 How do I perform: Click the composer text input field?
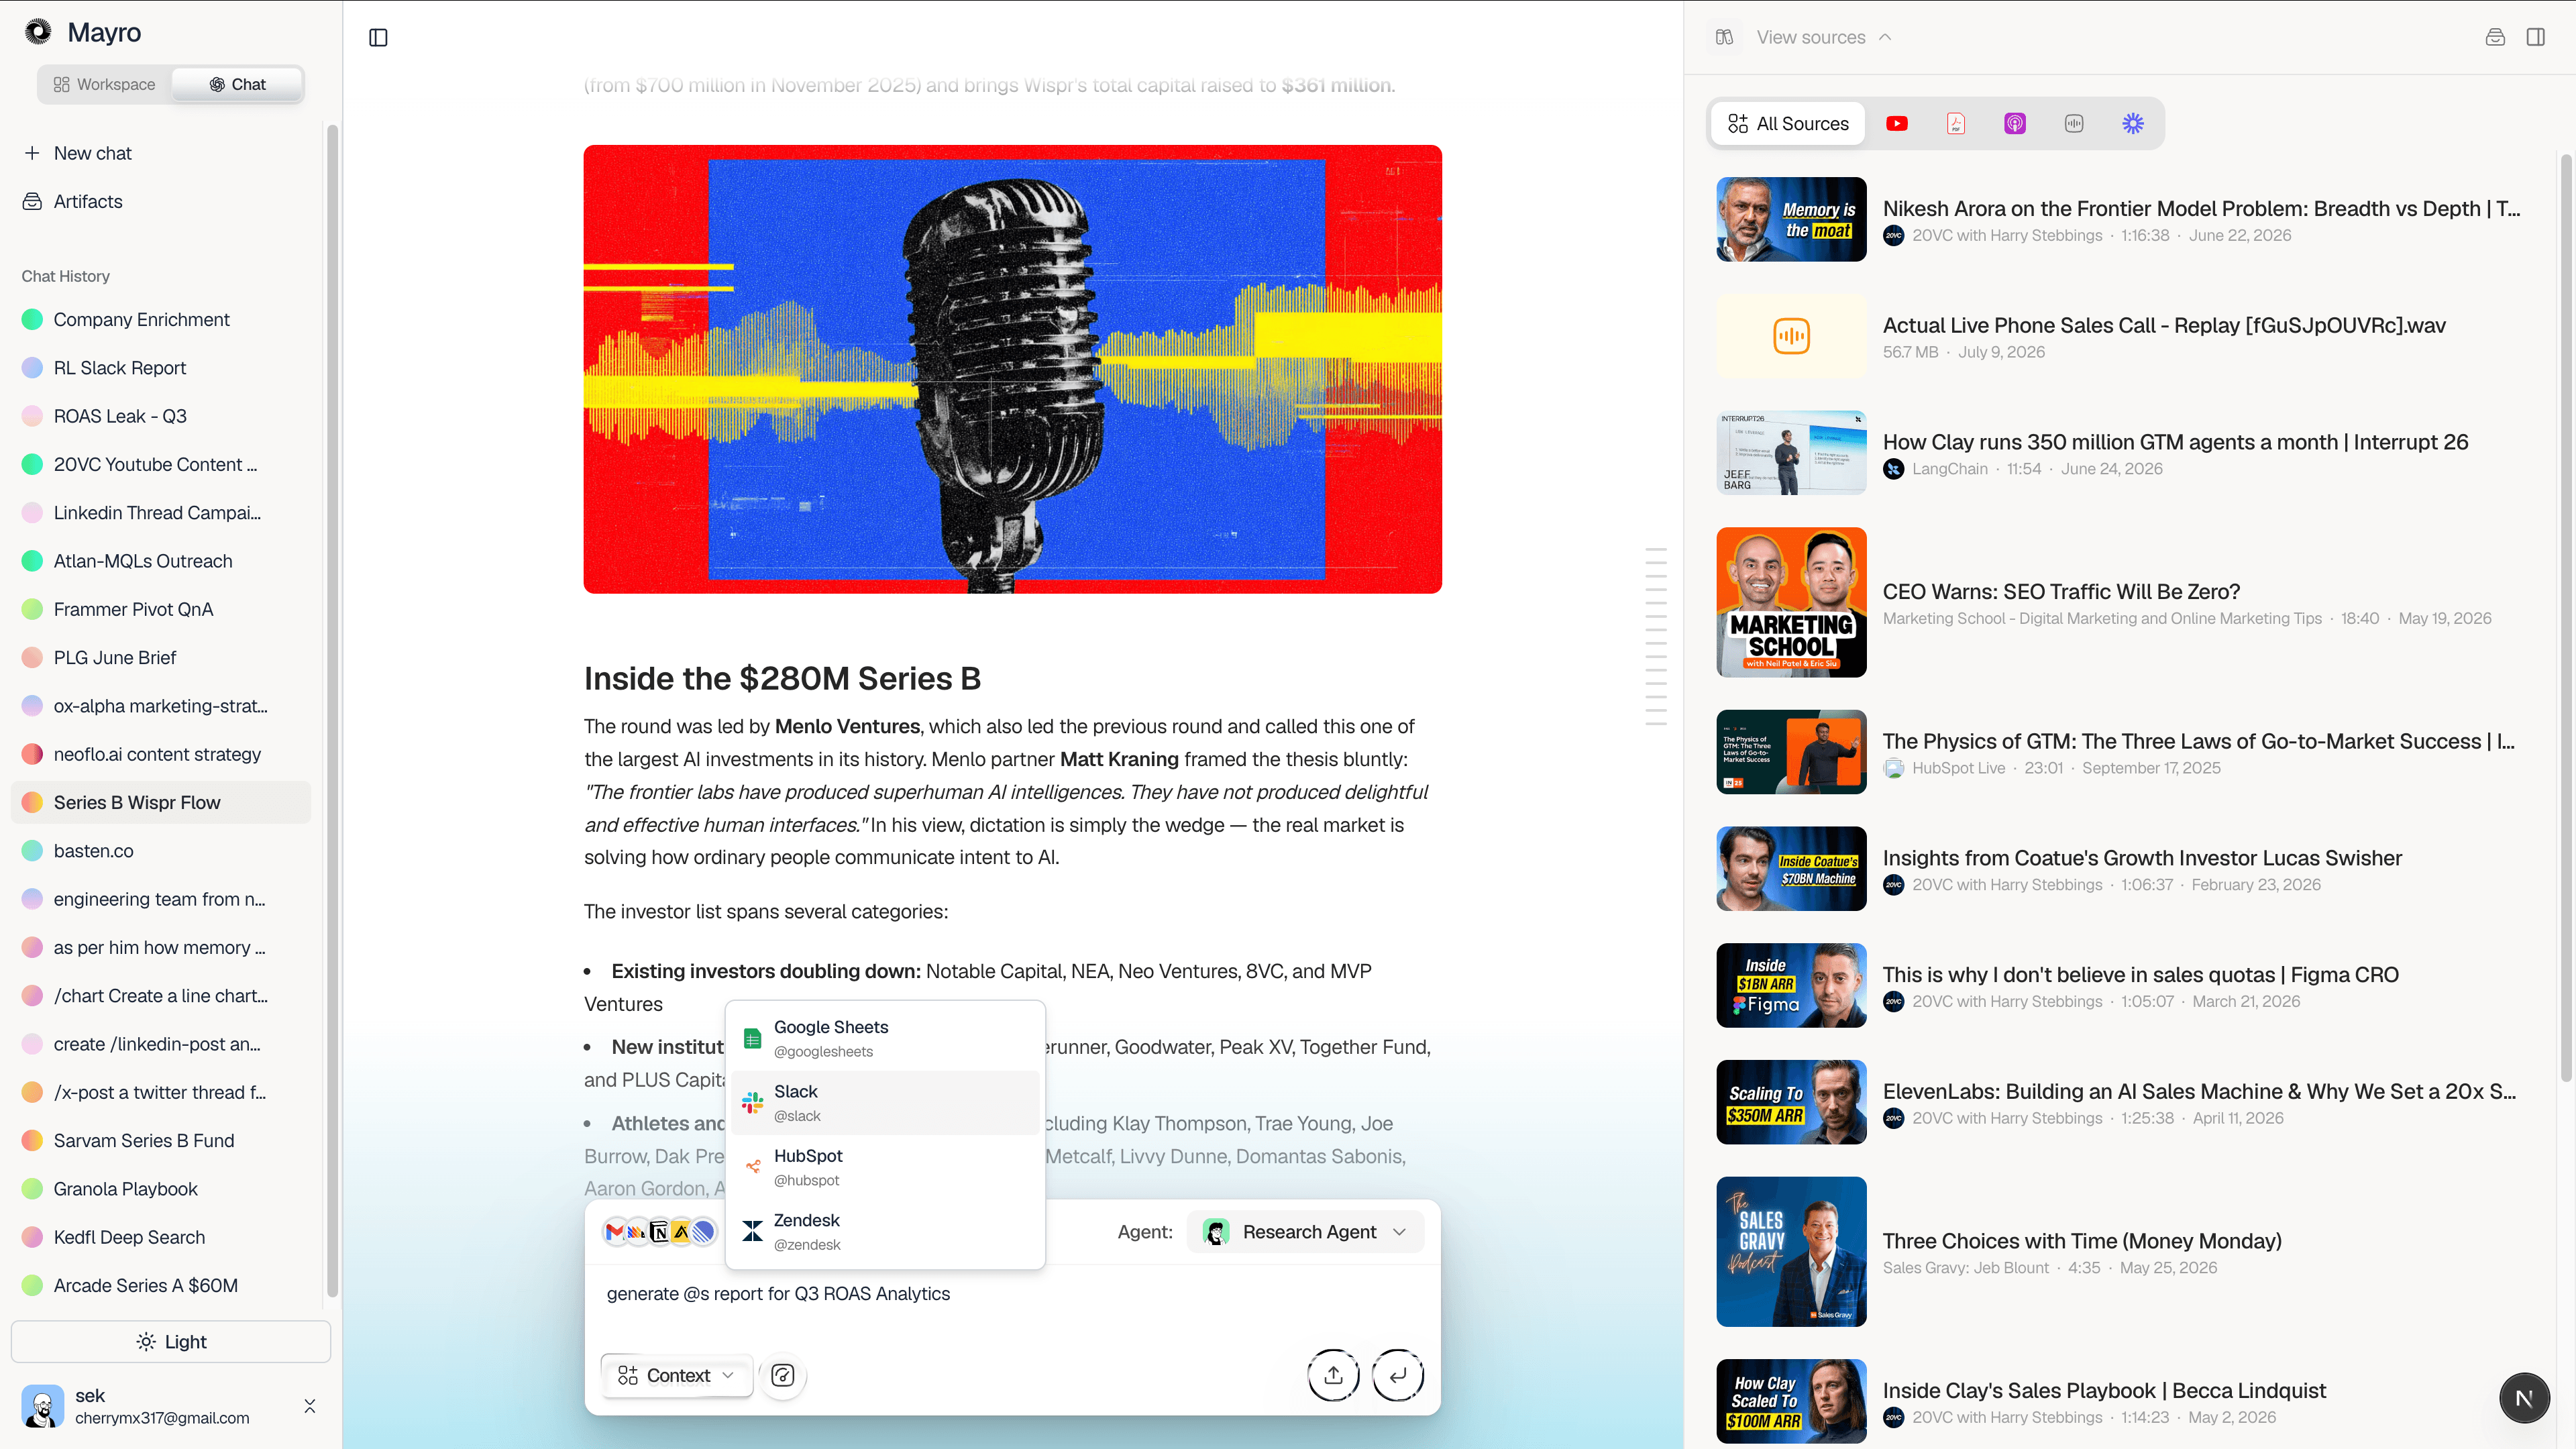(1012, 1305)
